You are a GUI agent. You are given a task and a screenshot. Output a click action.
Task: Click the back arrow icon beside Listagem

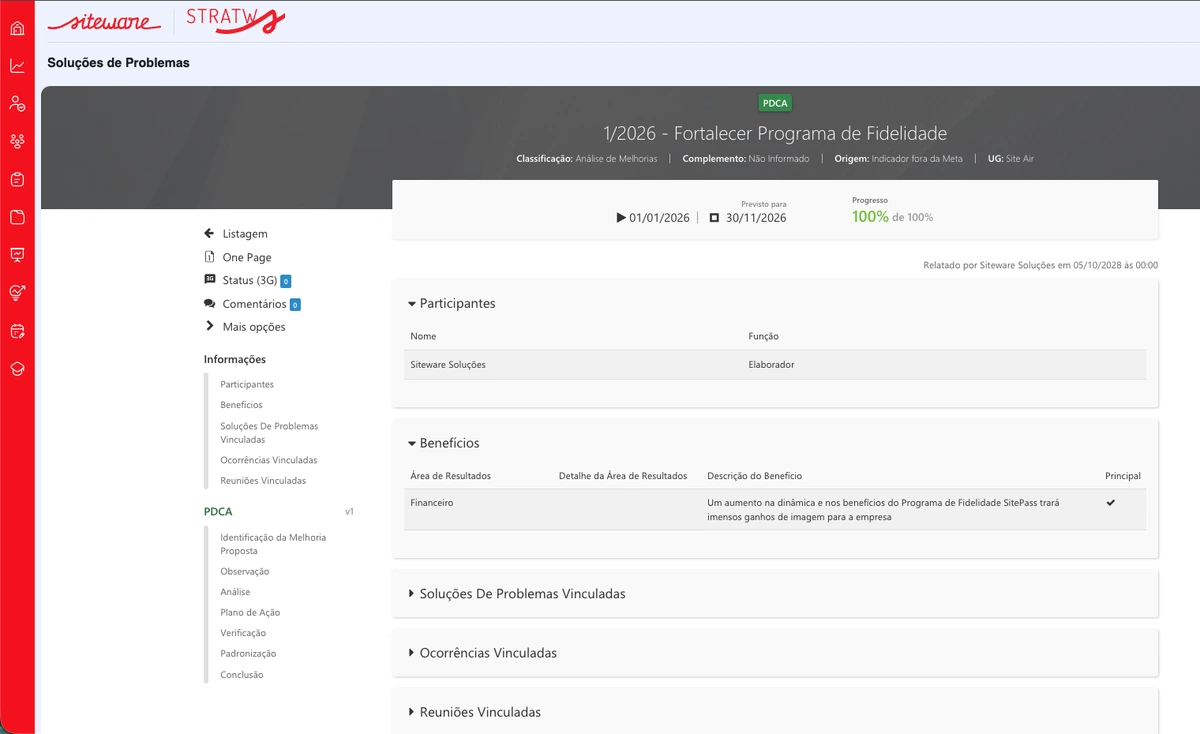(x=209, y=233)
